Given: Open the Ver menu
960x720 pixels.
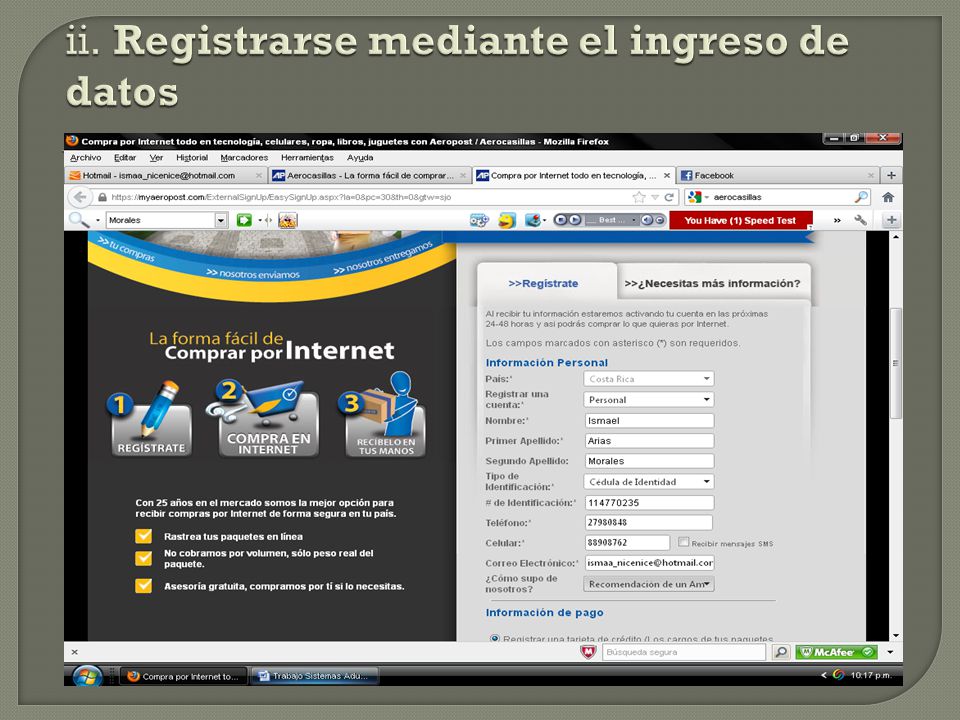Looking at the screenshot, I should (156, 158).
